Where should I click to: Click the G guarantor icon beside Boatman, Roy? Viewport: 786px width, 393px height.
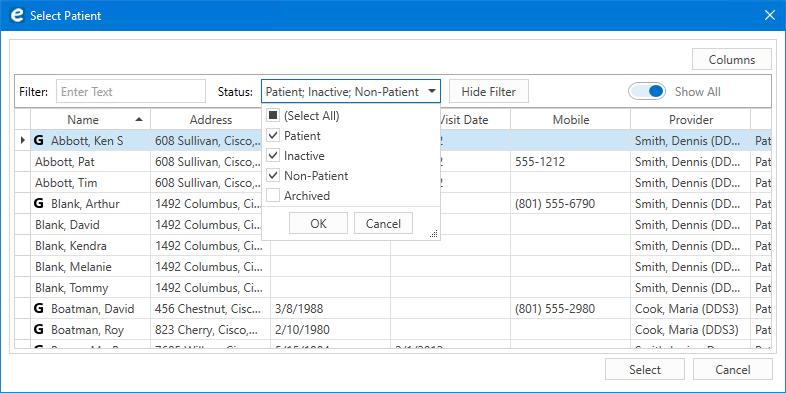click(39, 330)
